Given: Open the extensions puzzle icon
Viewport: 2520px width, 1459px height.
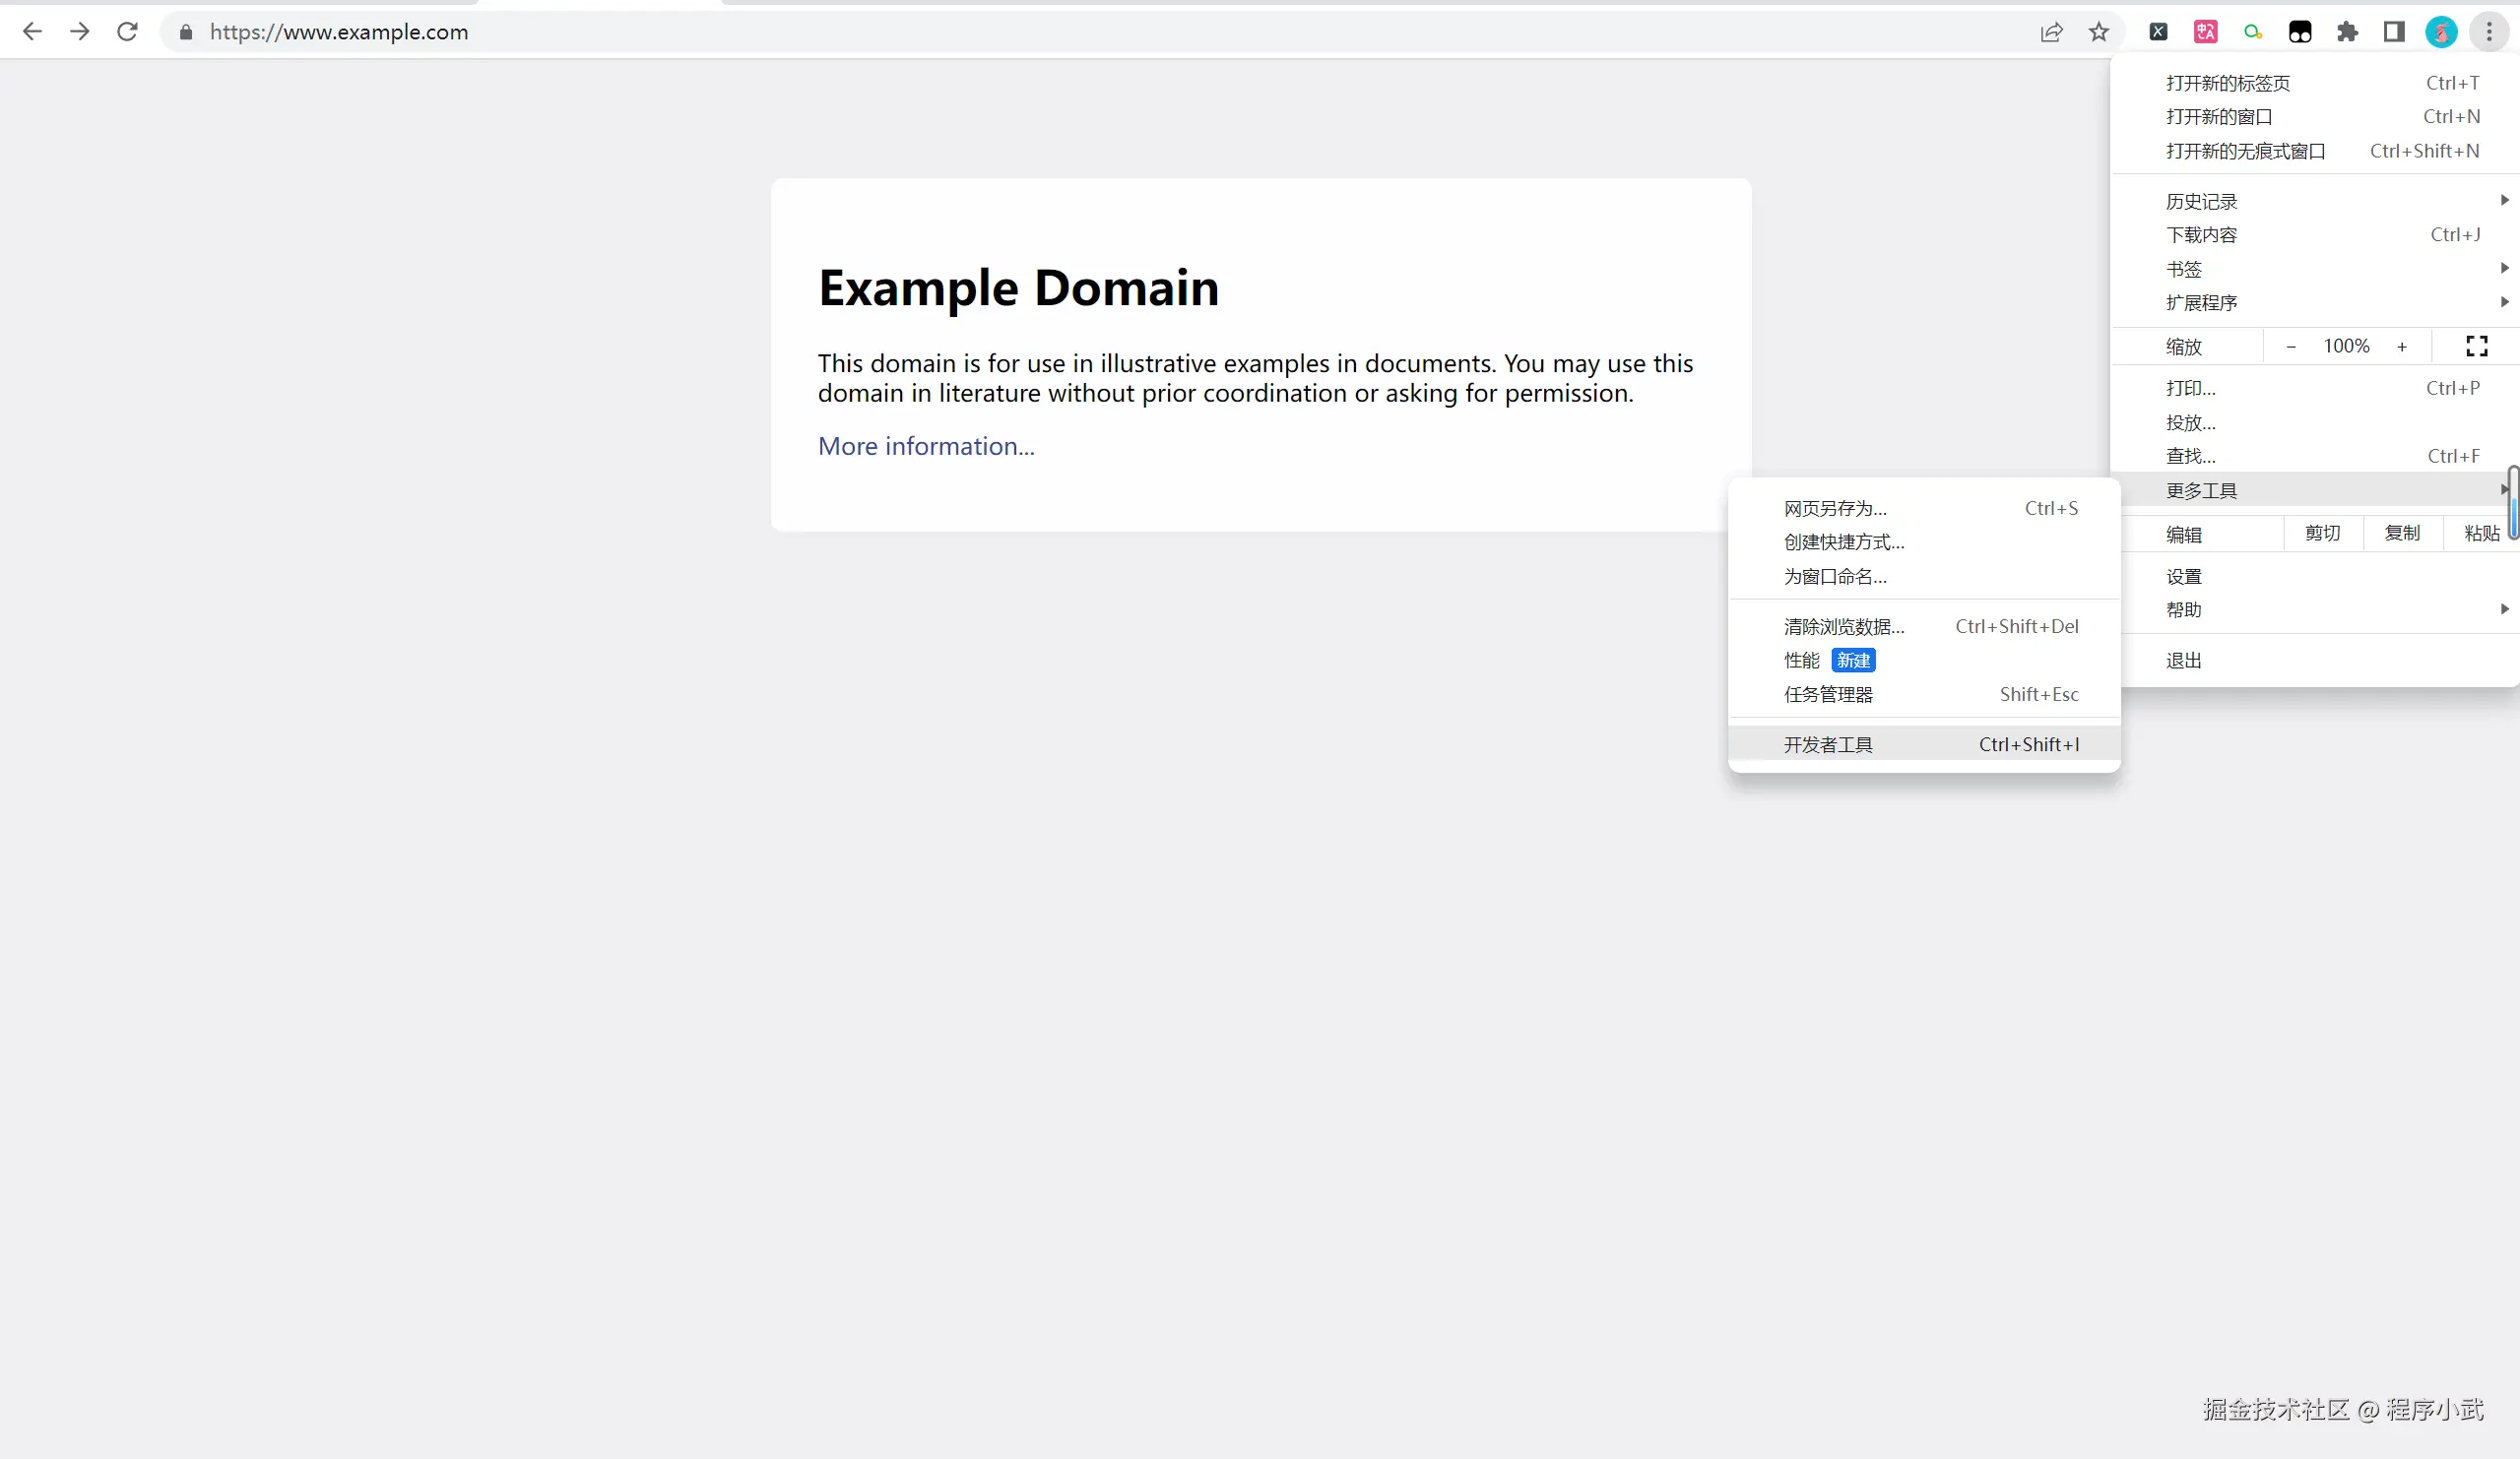Looking at the screenshot, I should pos(2347,32).
